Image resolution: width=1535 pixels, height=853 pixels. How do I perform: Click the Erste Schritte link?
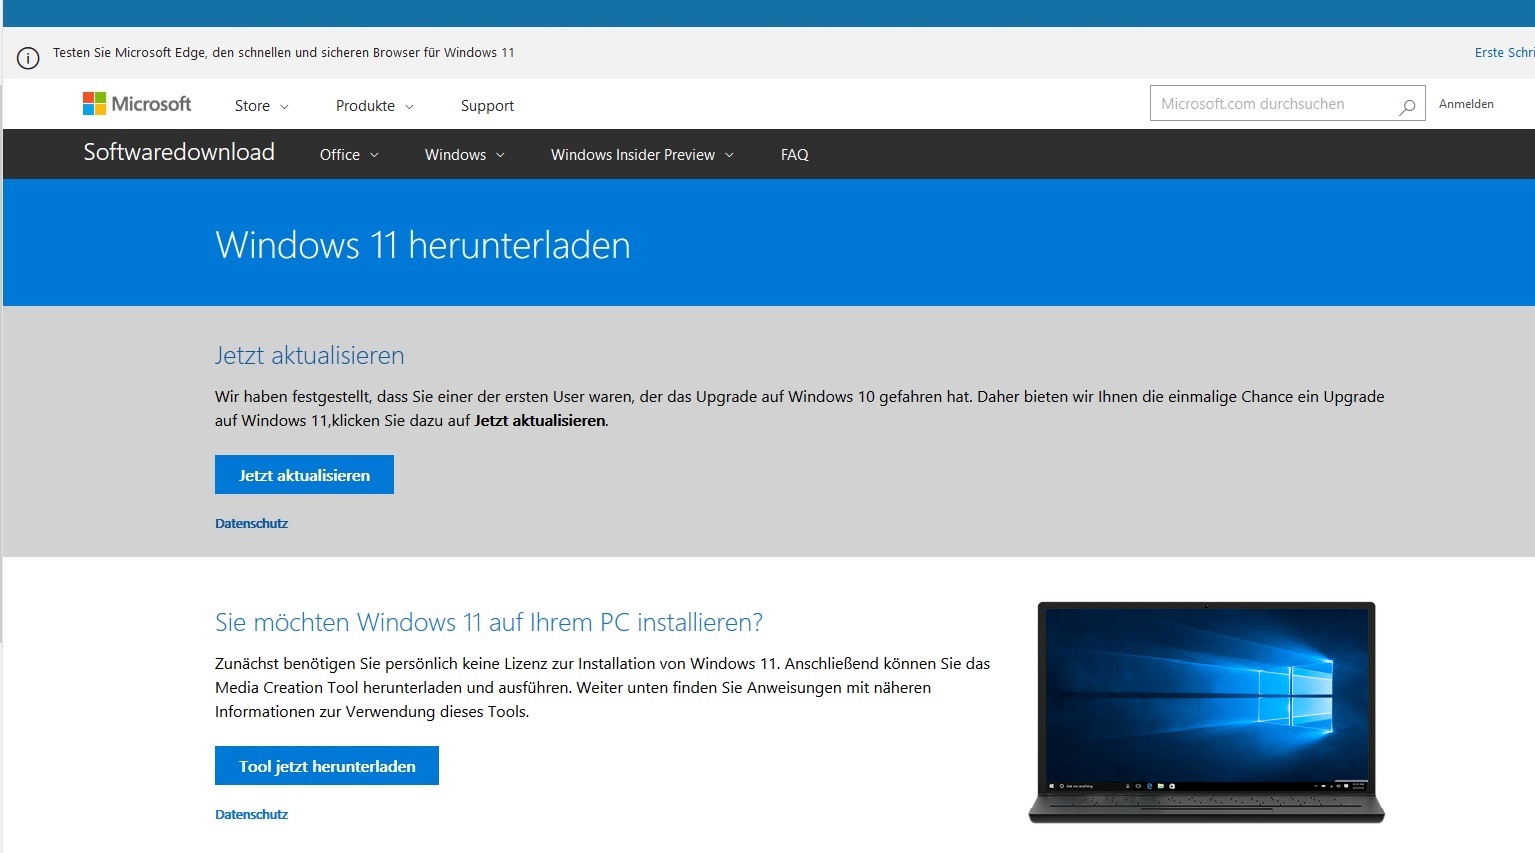click(1504, 53)
